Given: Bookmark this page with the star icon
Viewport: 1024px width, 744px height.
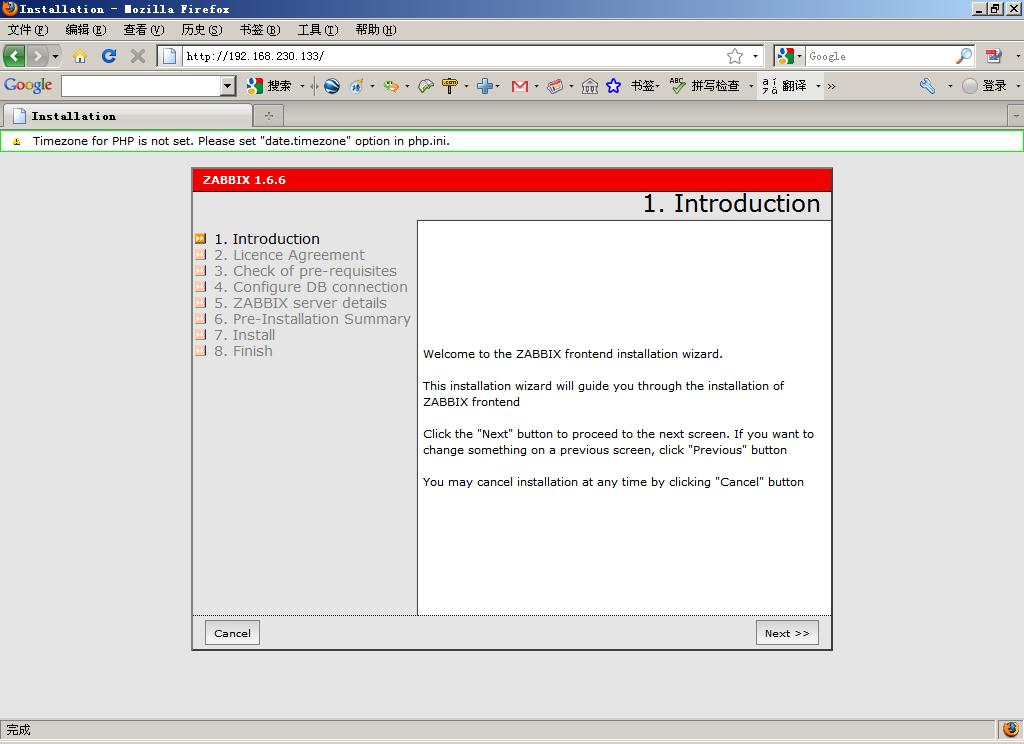Looking at the screenshot, I should coord(735,56).
